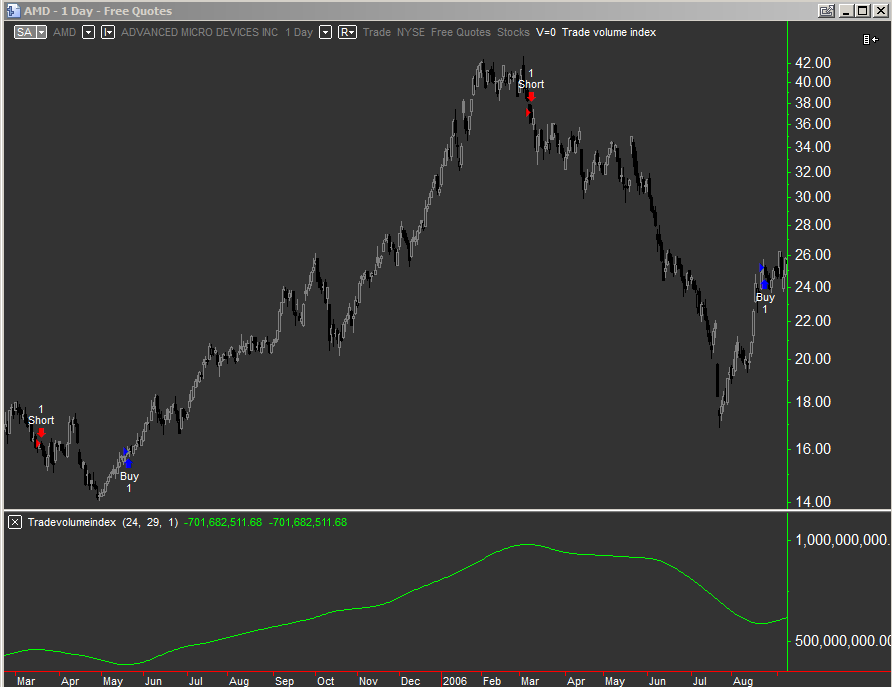Click the new chart icon near window controls
The image size is (892, 687).
coord(826,11)
